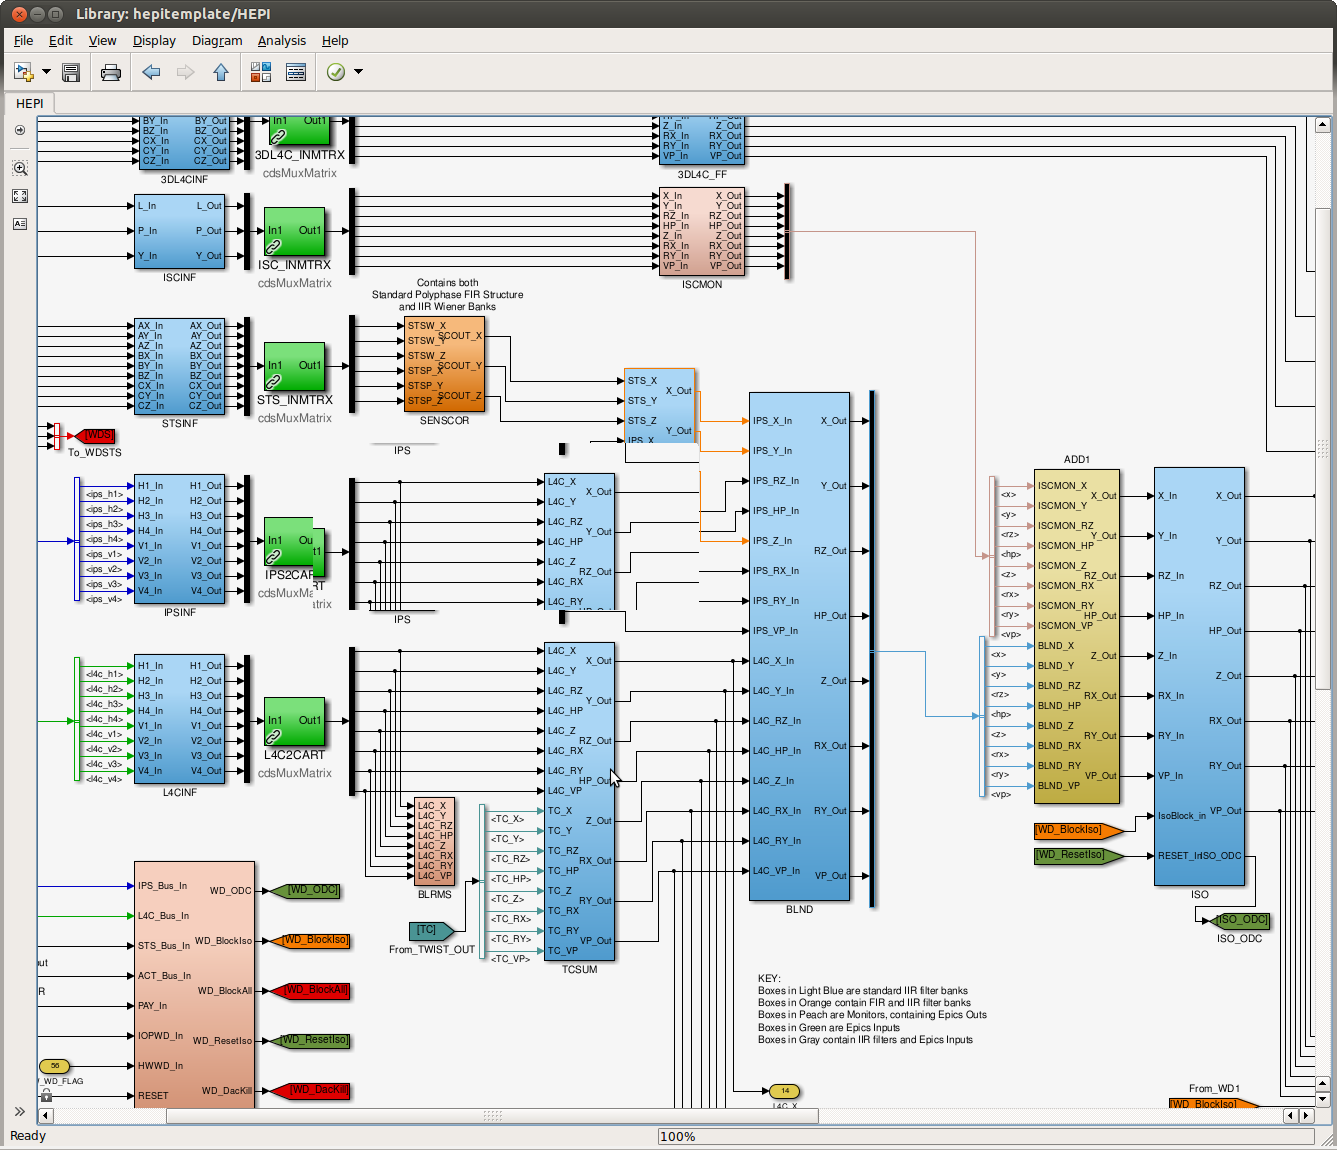This screenshot has width=1337, height=1150.
Task: Open the Display menu
Action: pyautogui.click(x=154, y=41)
